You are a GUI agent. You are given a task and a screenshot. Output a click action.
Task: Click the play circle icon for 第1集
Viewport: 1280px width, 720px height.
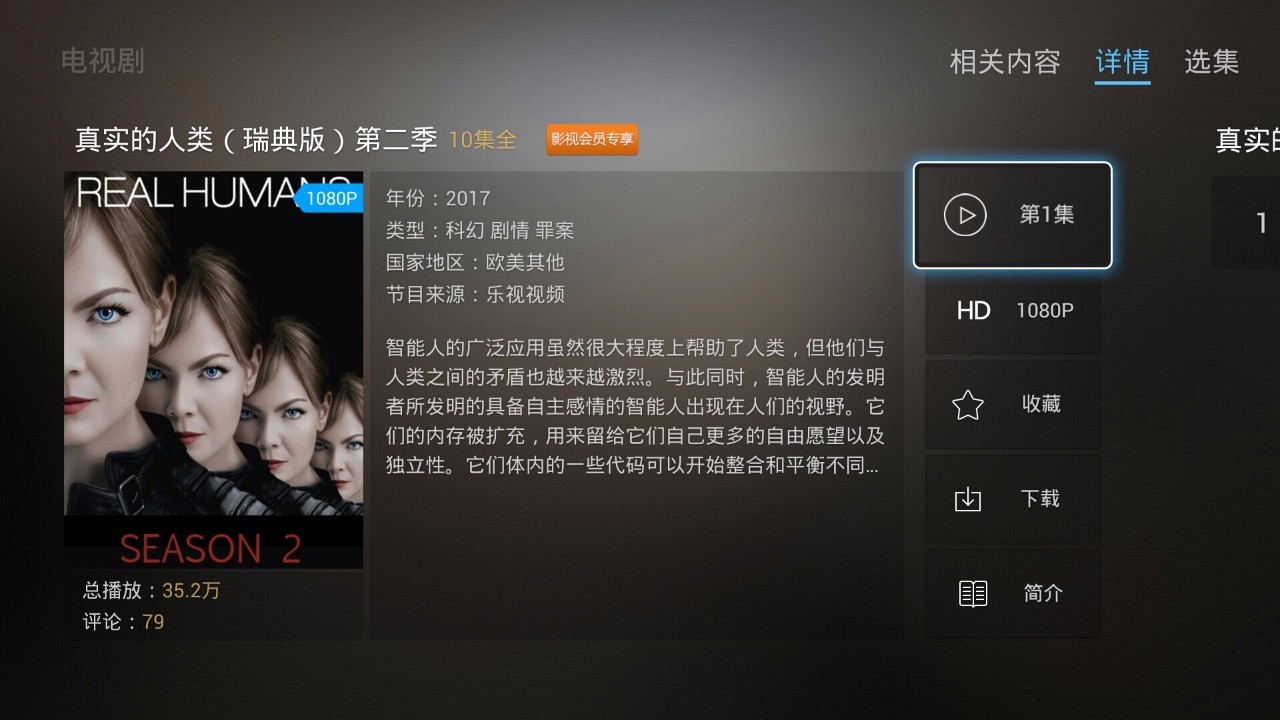[x=965, y=215]
